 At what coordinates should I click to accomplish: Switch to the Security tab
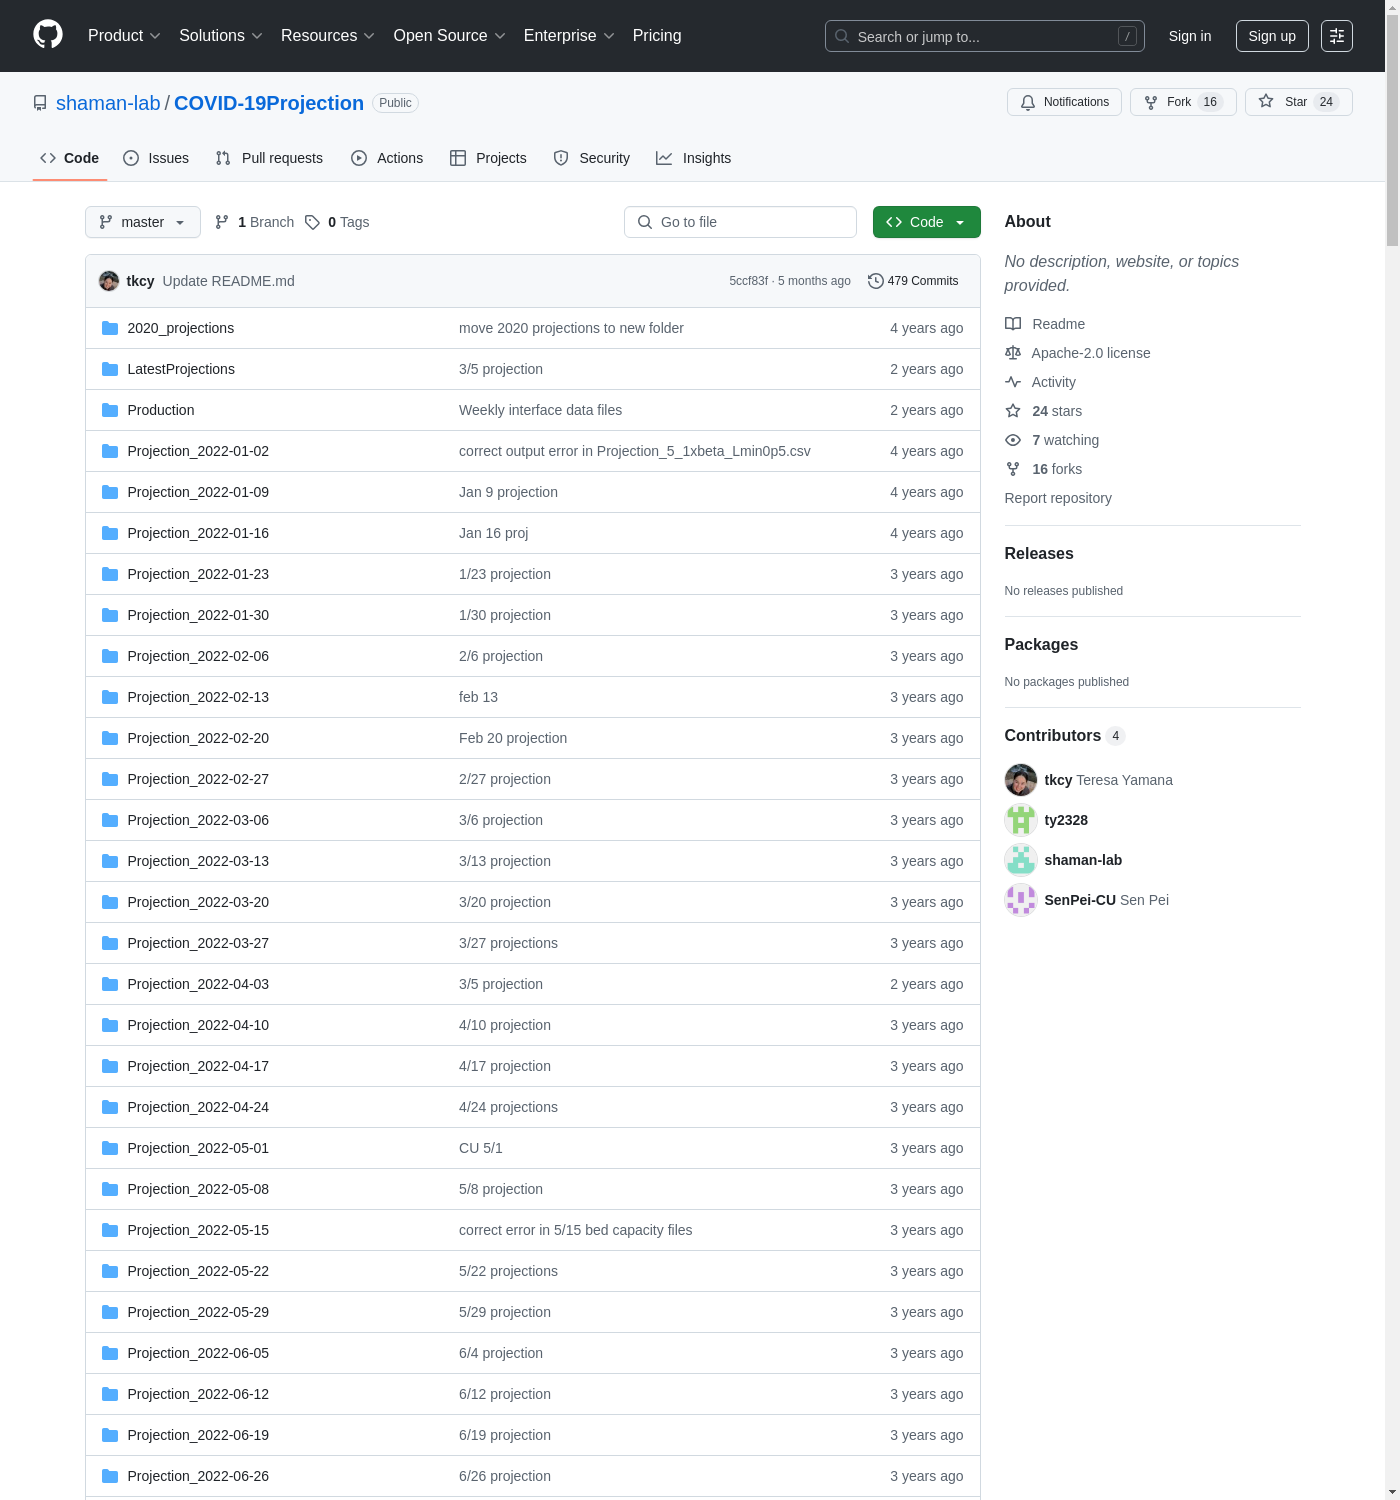point(592,158)
